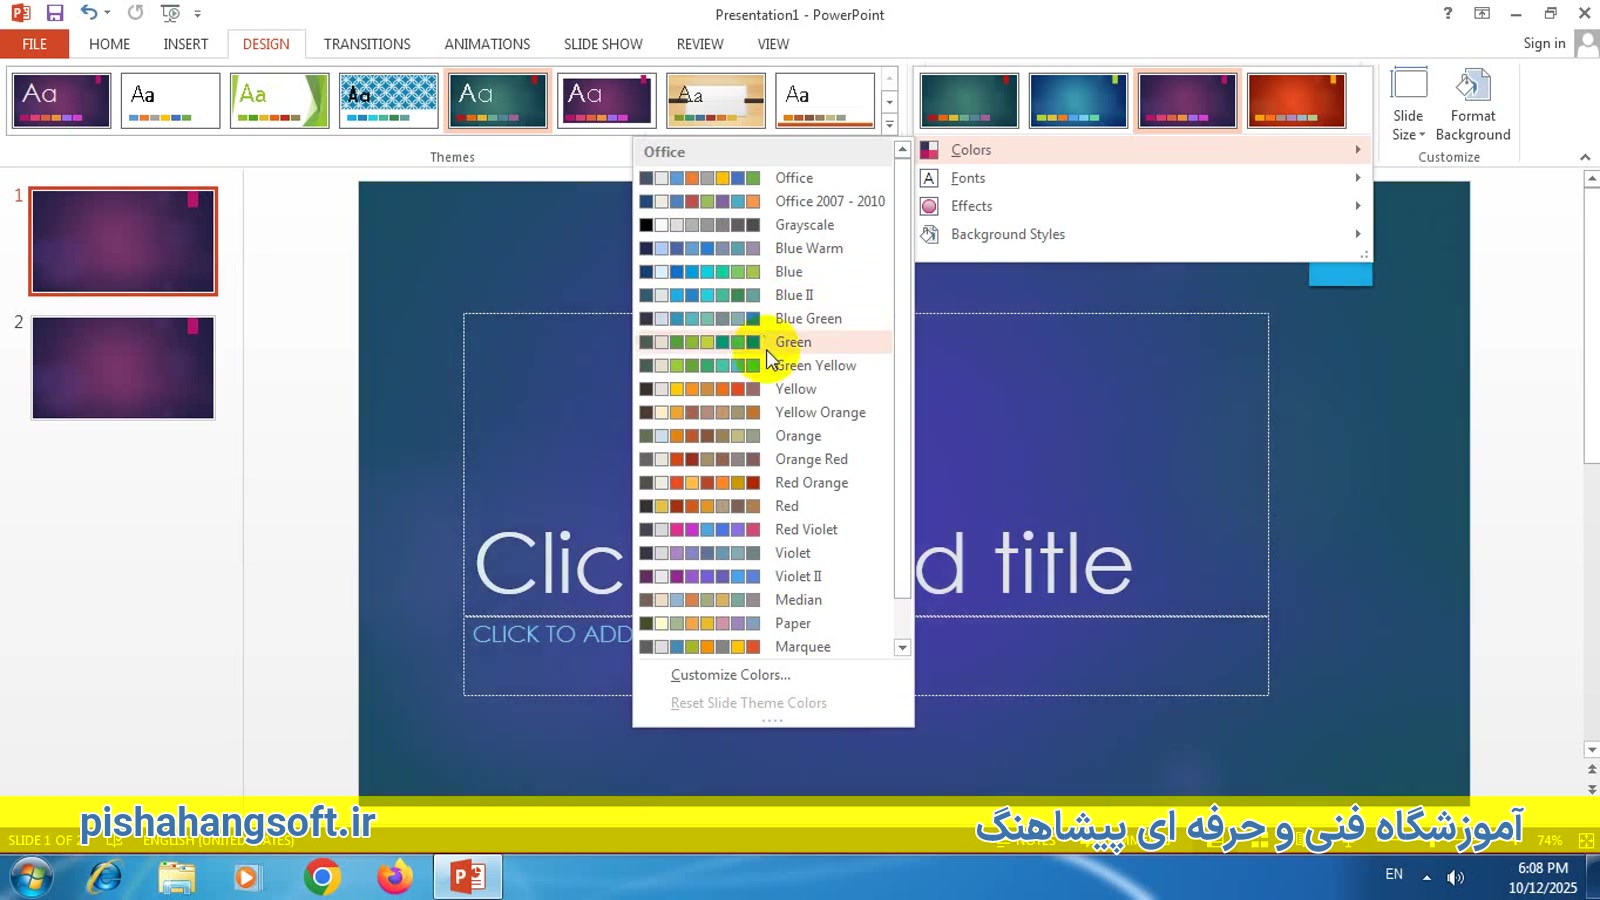The image size is (1600, 900).
Task: Open the VIEW tab
Action: point(773,44)
